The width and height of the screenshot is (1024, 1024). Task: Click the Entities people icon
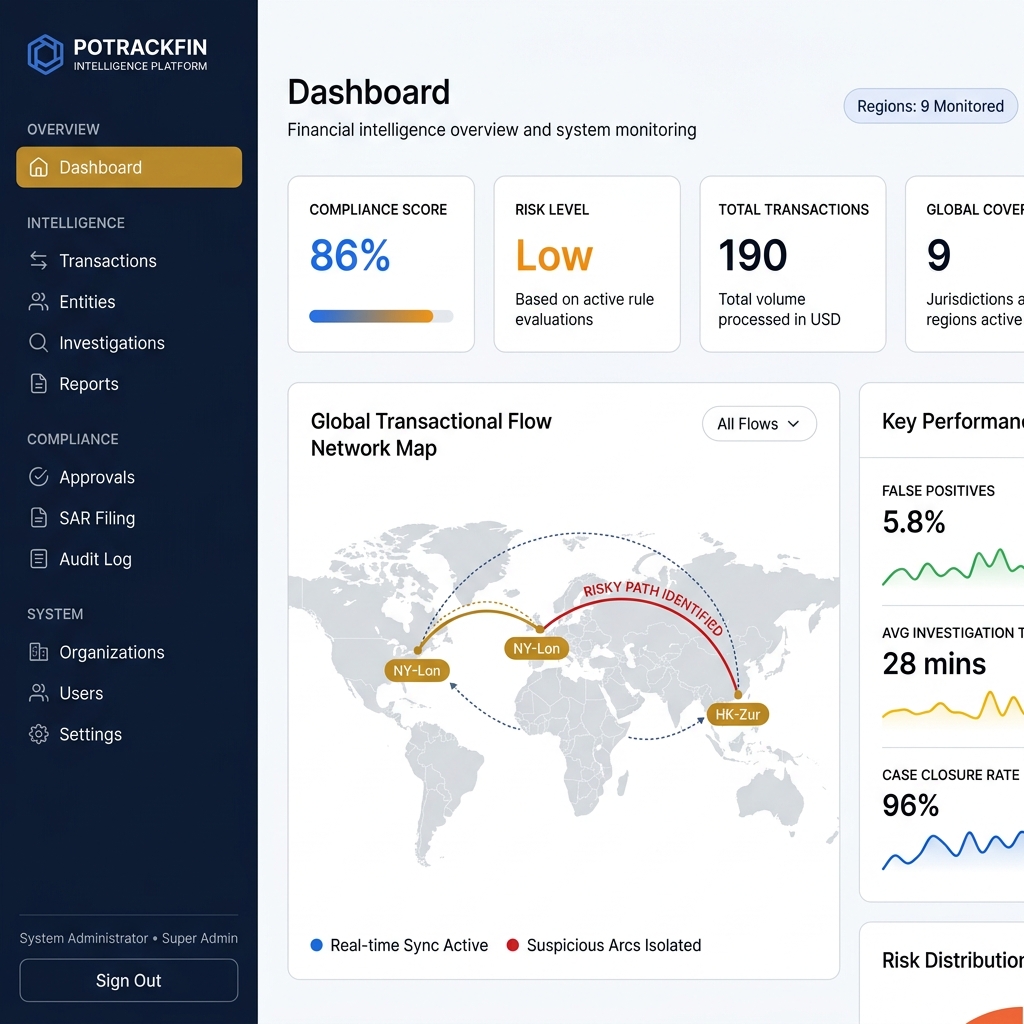(x=39, y=302)
